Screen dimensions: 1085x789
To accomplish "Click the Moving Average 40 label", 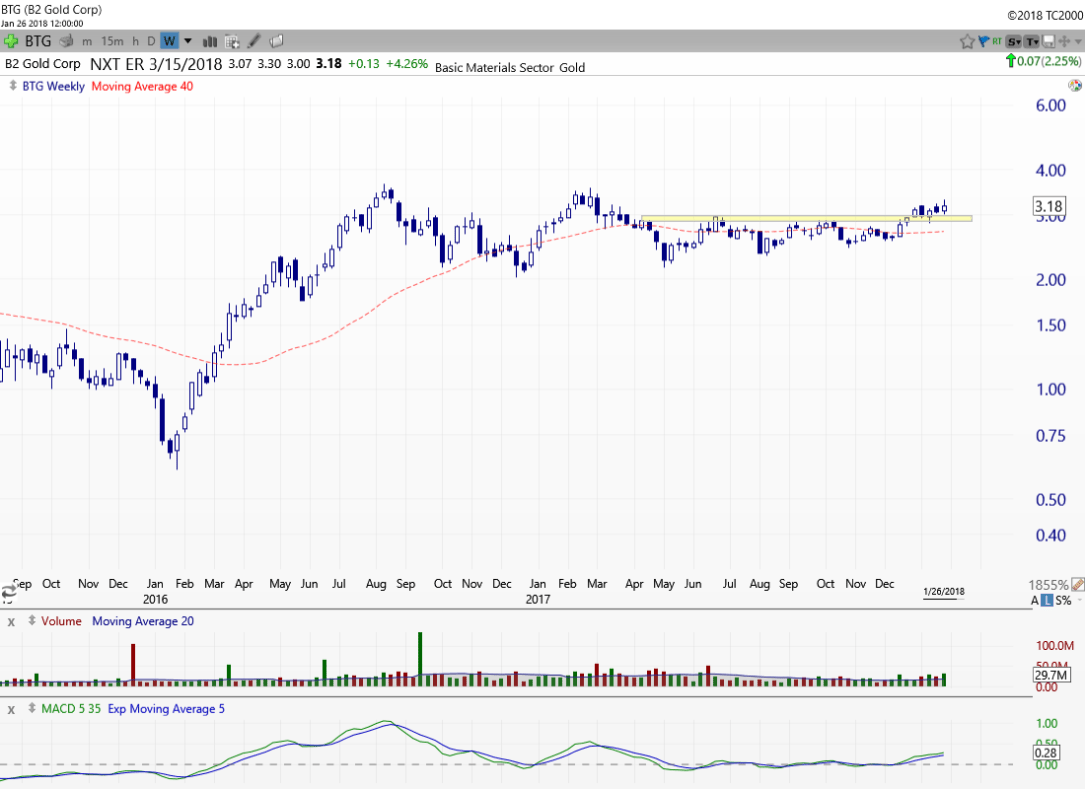I will (142, 86).
